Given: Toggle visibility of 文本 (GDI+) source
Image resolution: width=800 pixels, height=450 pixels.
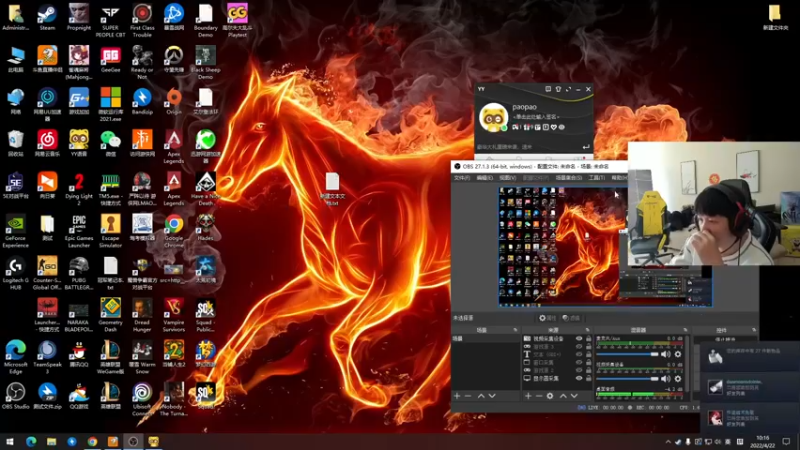Looking at the screenshot, I should [x=579, y=354].
